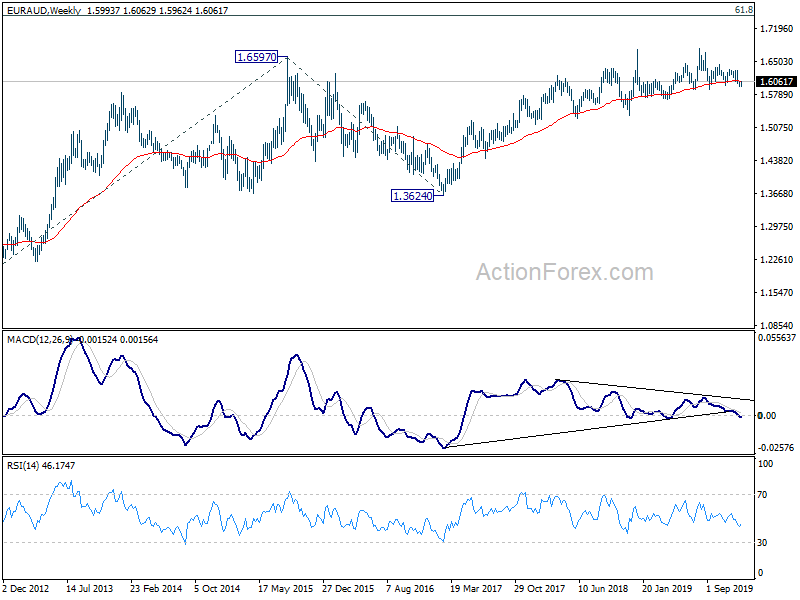The width and height of the screenshot is (800, 600).
Task: Click the 1.36240 low price label
Action: coord(412,195)
